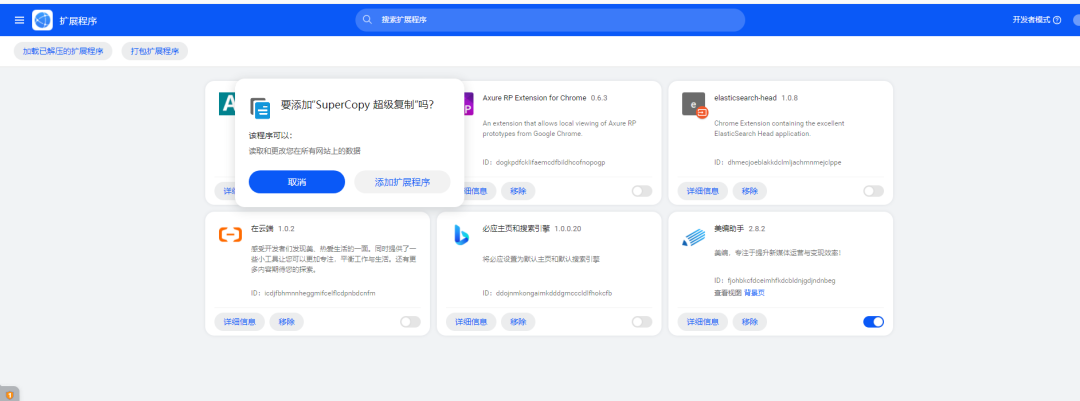Click the 扩展程序 page title
1080x401 pixels.
pyautogui.click(x=78, y=21)
